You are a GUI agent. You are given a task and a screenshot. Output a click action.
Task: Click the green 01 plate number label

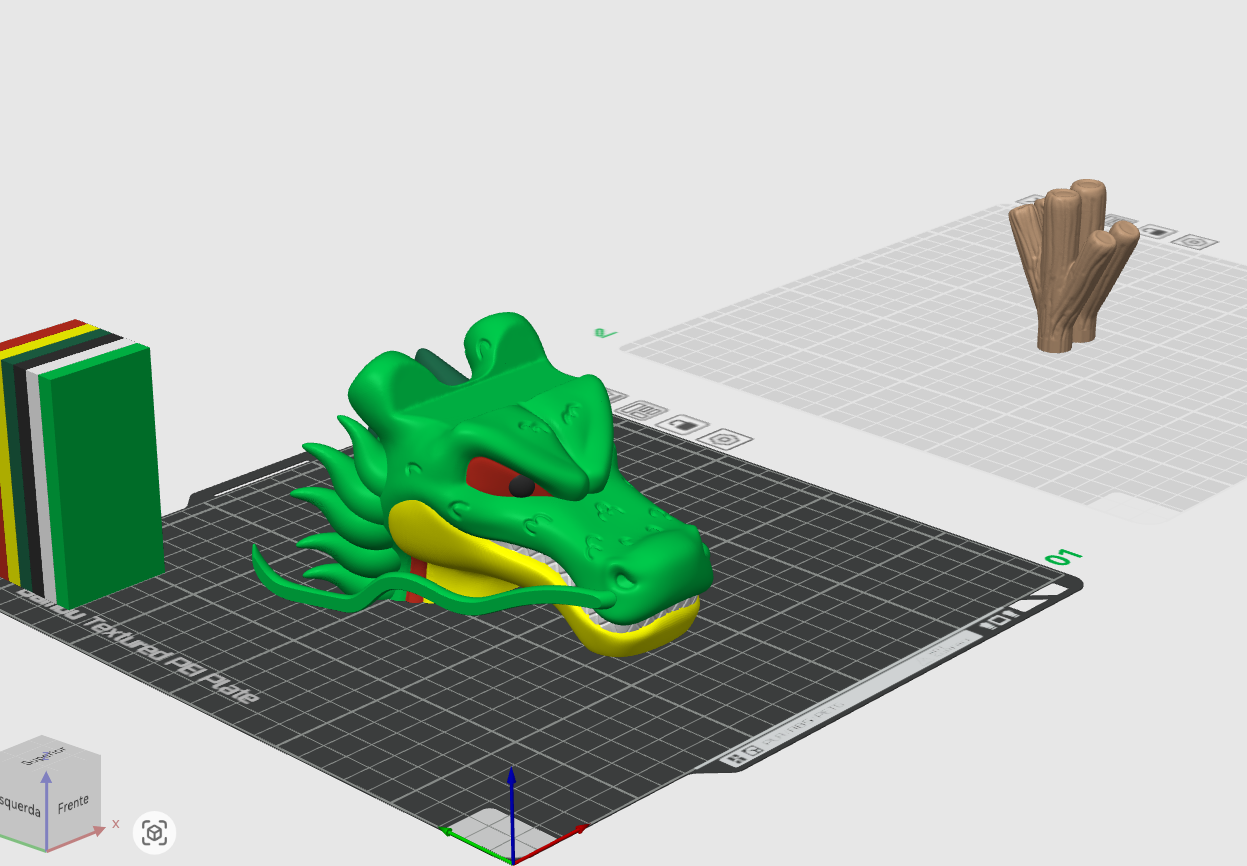coord(1063,555)
